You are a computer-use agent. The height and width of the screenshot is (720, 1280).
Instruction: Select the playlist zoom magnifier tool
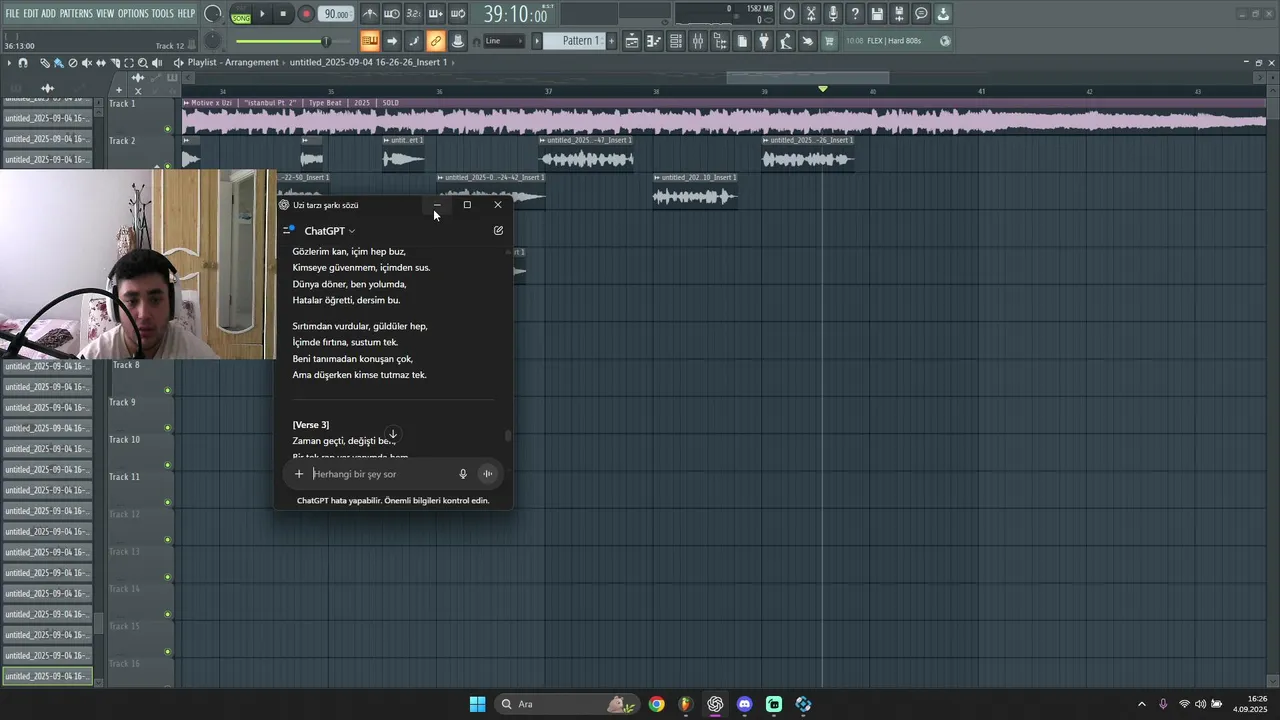pos(143,62)
